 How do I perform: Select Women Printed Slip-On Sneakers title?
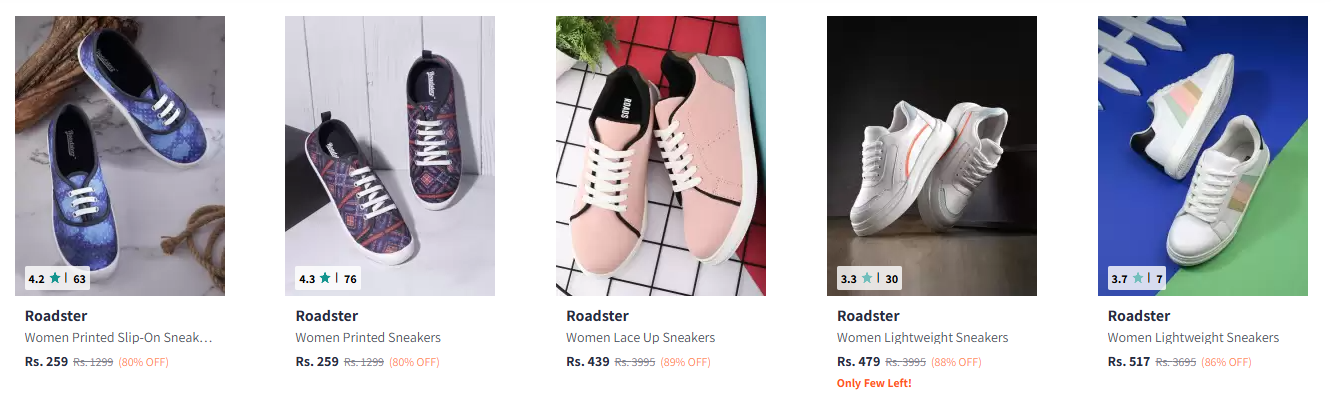(x=119, y=338)
